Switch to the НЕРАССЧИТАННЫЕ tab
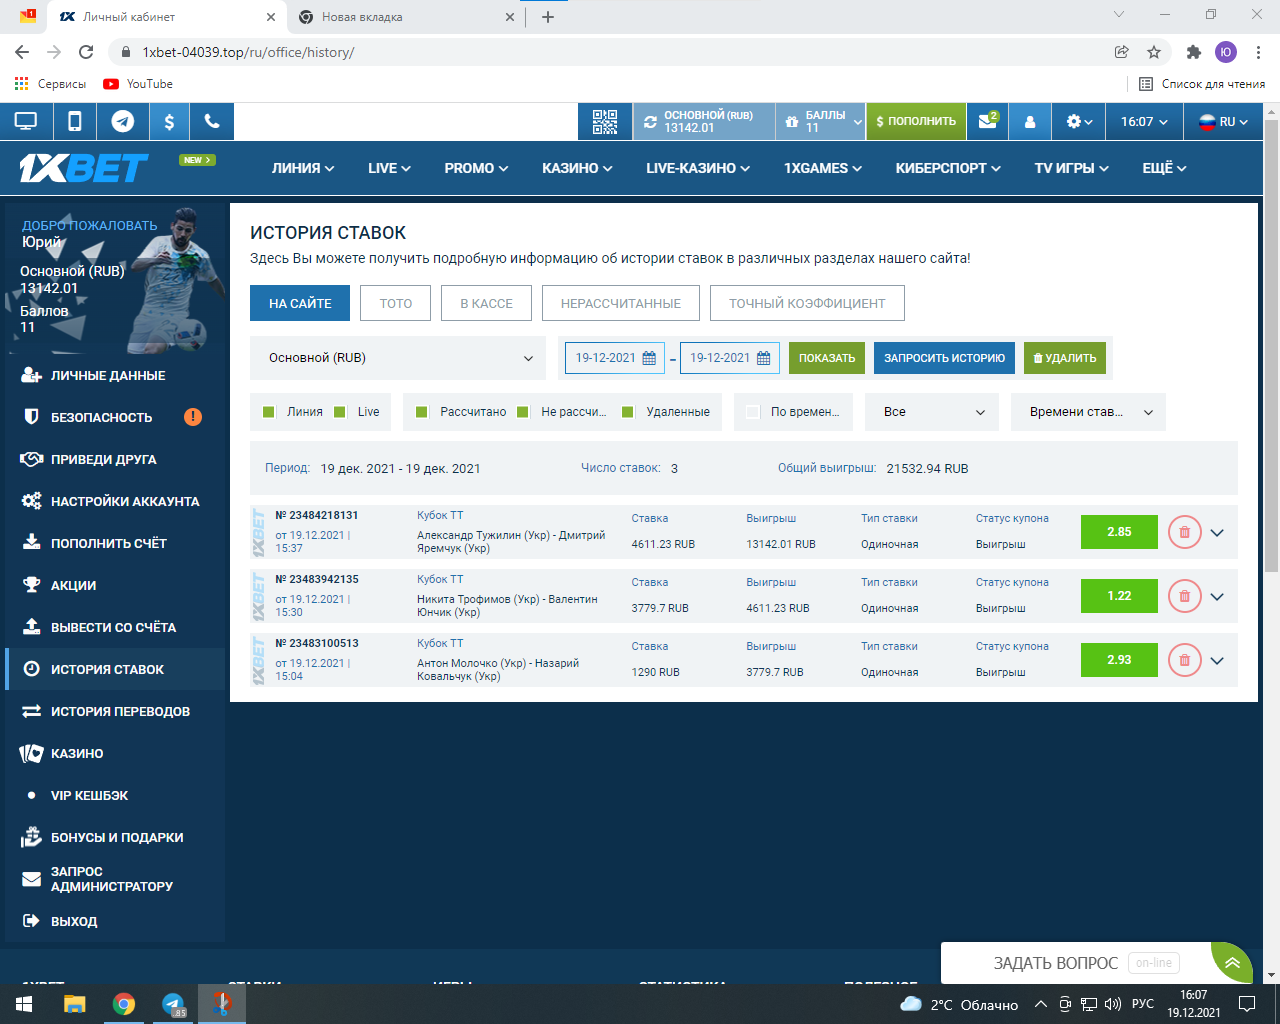 [x=620, y=303]
